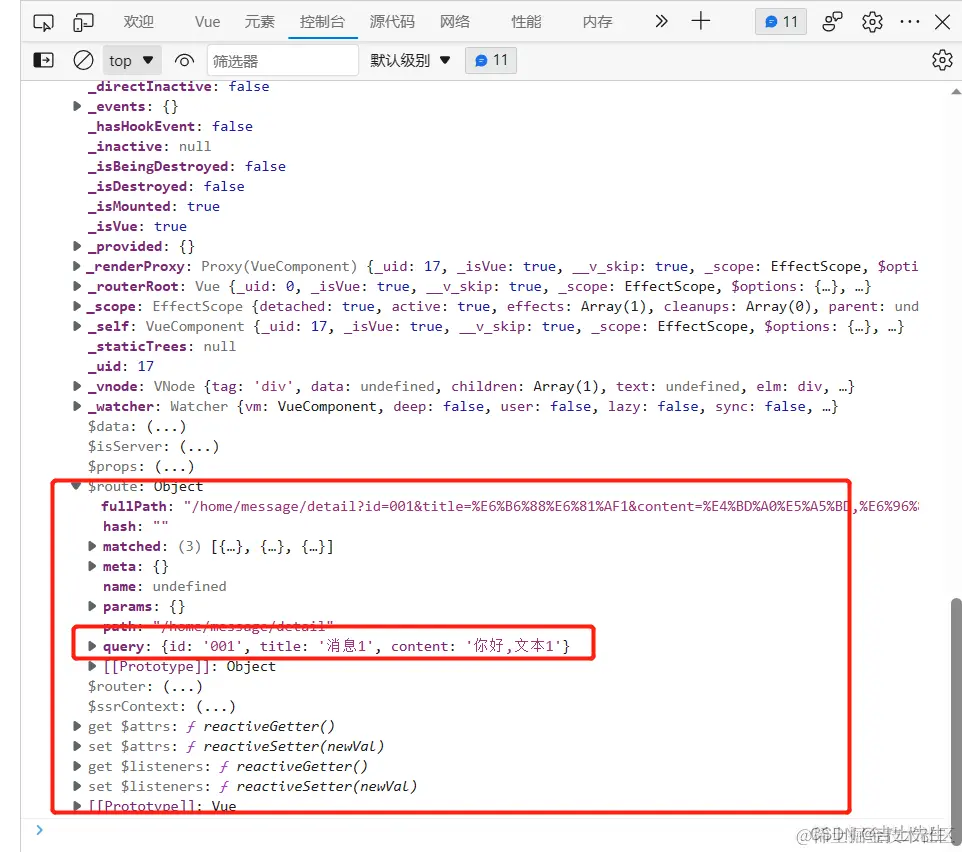
Task: Select the 控制台 tab
Action: pos(323,22)
